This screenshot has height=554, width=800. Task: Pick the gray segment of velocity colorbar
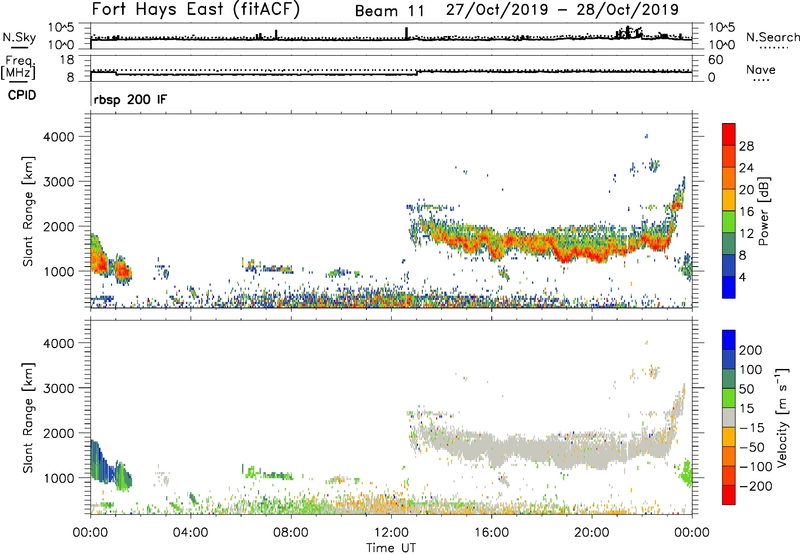click(729, 417)
